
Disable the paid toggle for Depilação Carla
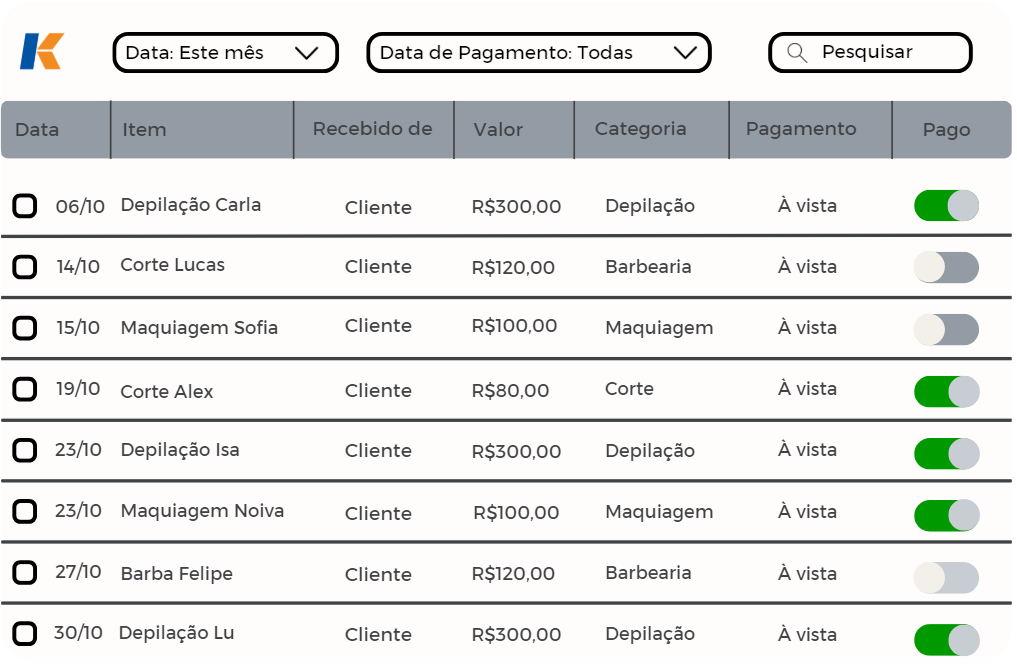[x=946, y=206]
